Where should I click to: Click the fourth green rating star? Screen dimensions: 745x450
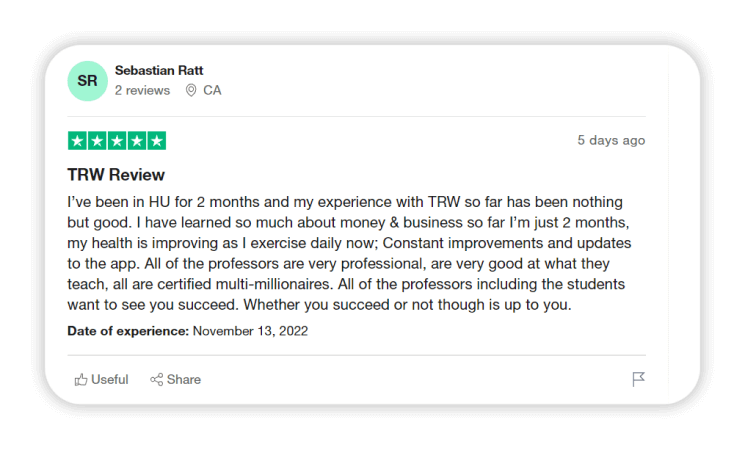pos(137,141)
